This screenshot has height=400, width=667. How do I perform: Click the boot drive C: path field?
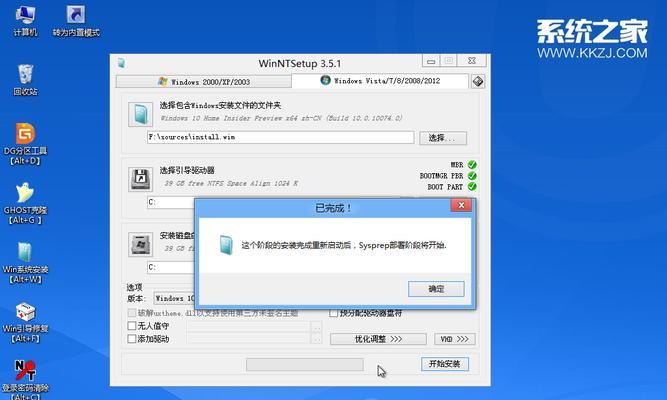(x=171, y=202)
